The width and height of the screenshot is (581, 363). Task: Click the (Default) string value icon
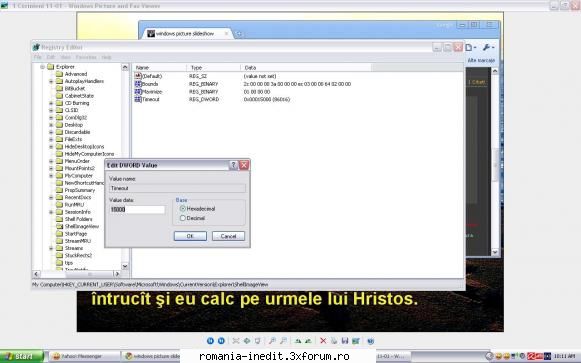pyautogui.click(x=138, y=76)
